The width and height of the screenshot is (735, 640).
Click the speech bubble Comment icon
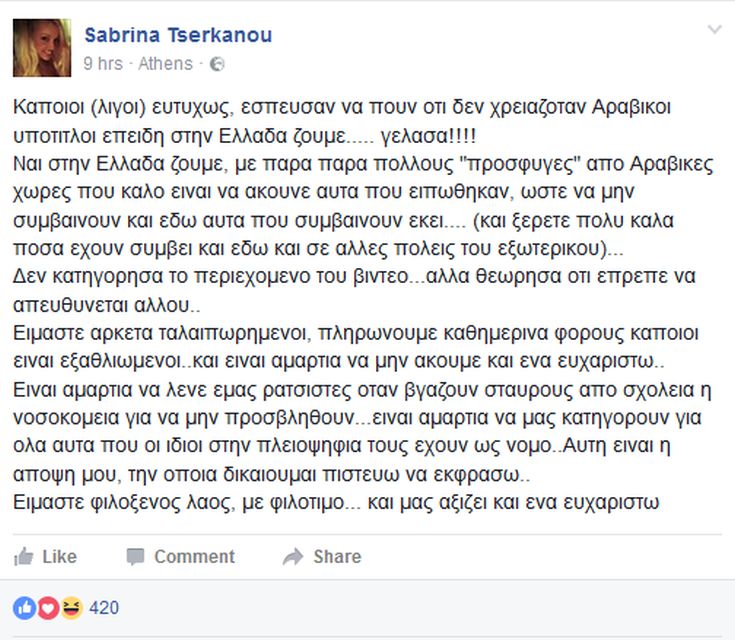coord(135,557)
